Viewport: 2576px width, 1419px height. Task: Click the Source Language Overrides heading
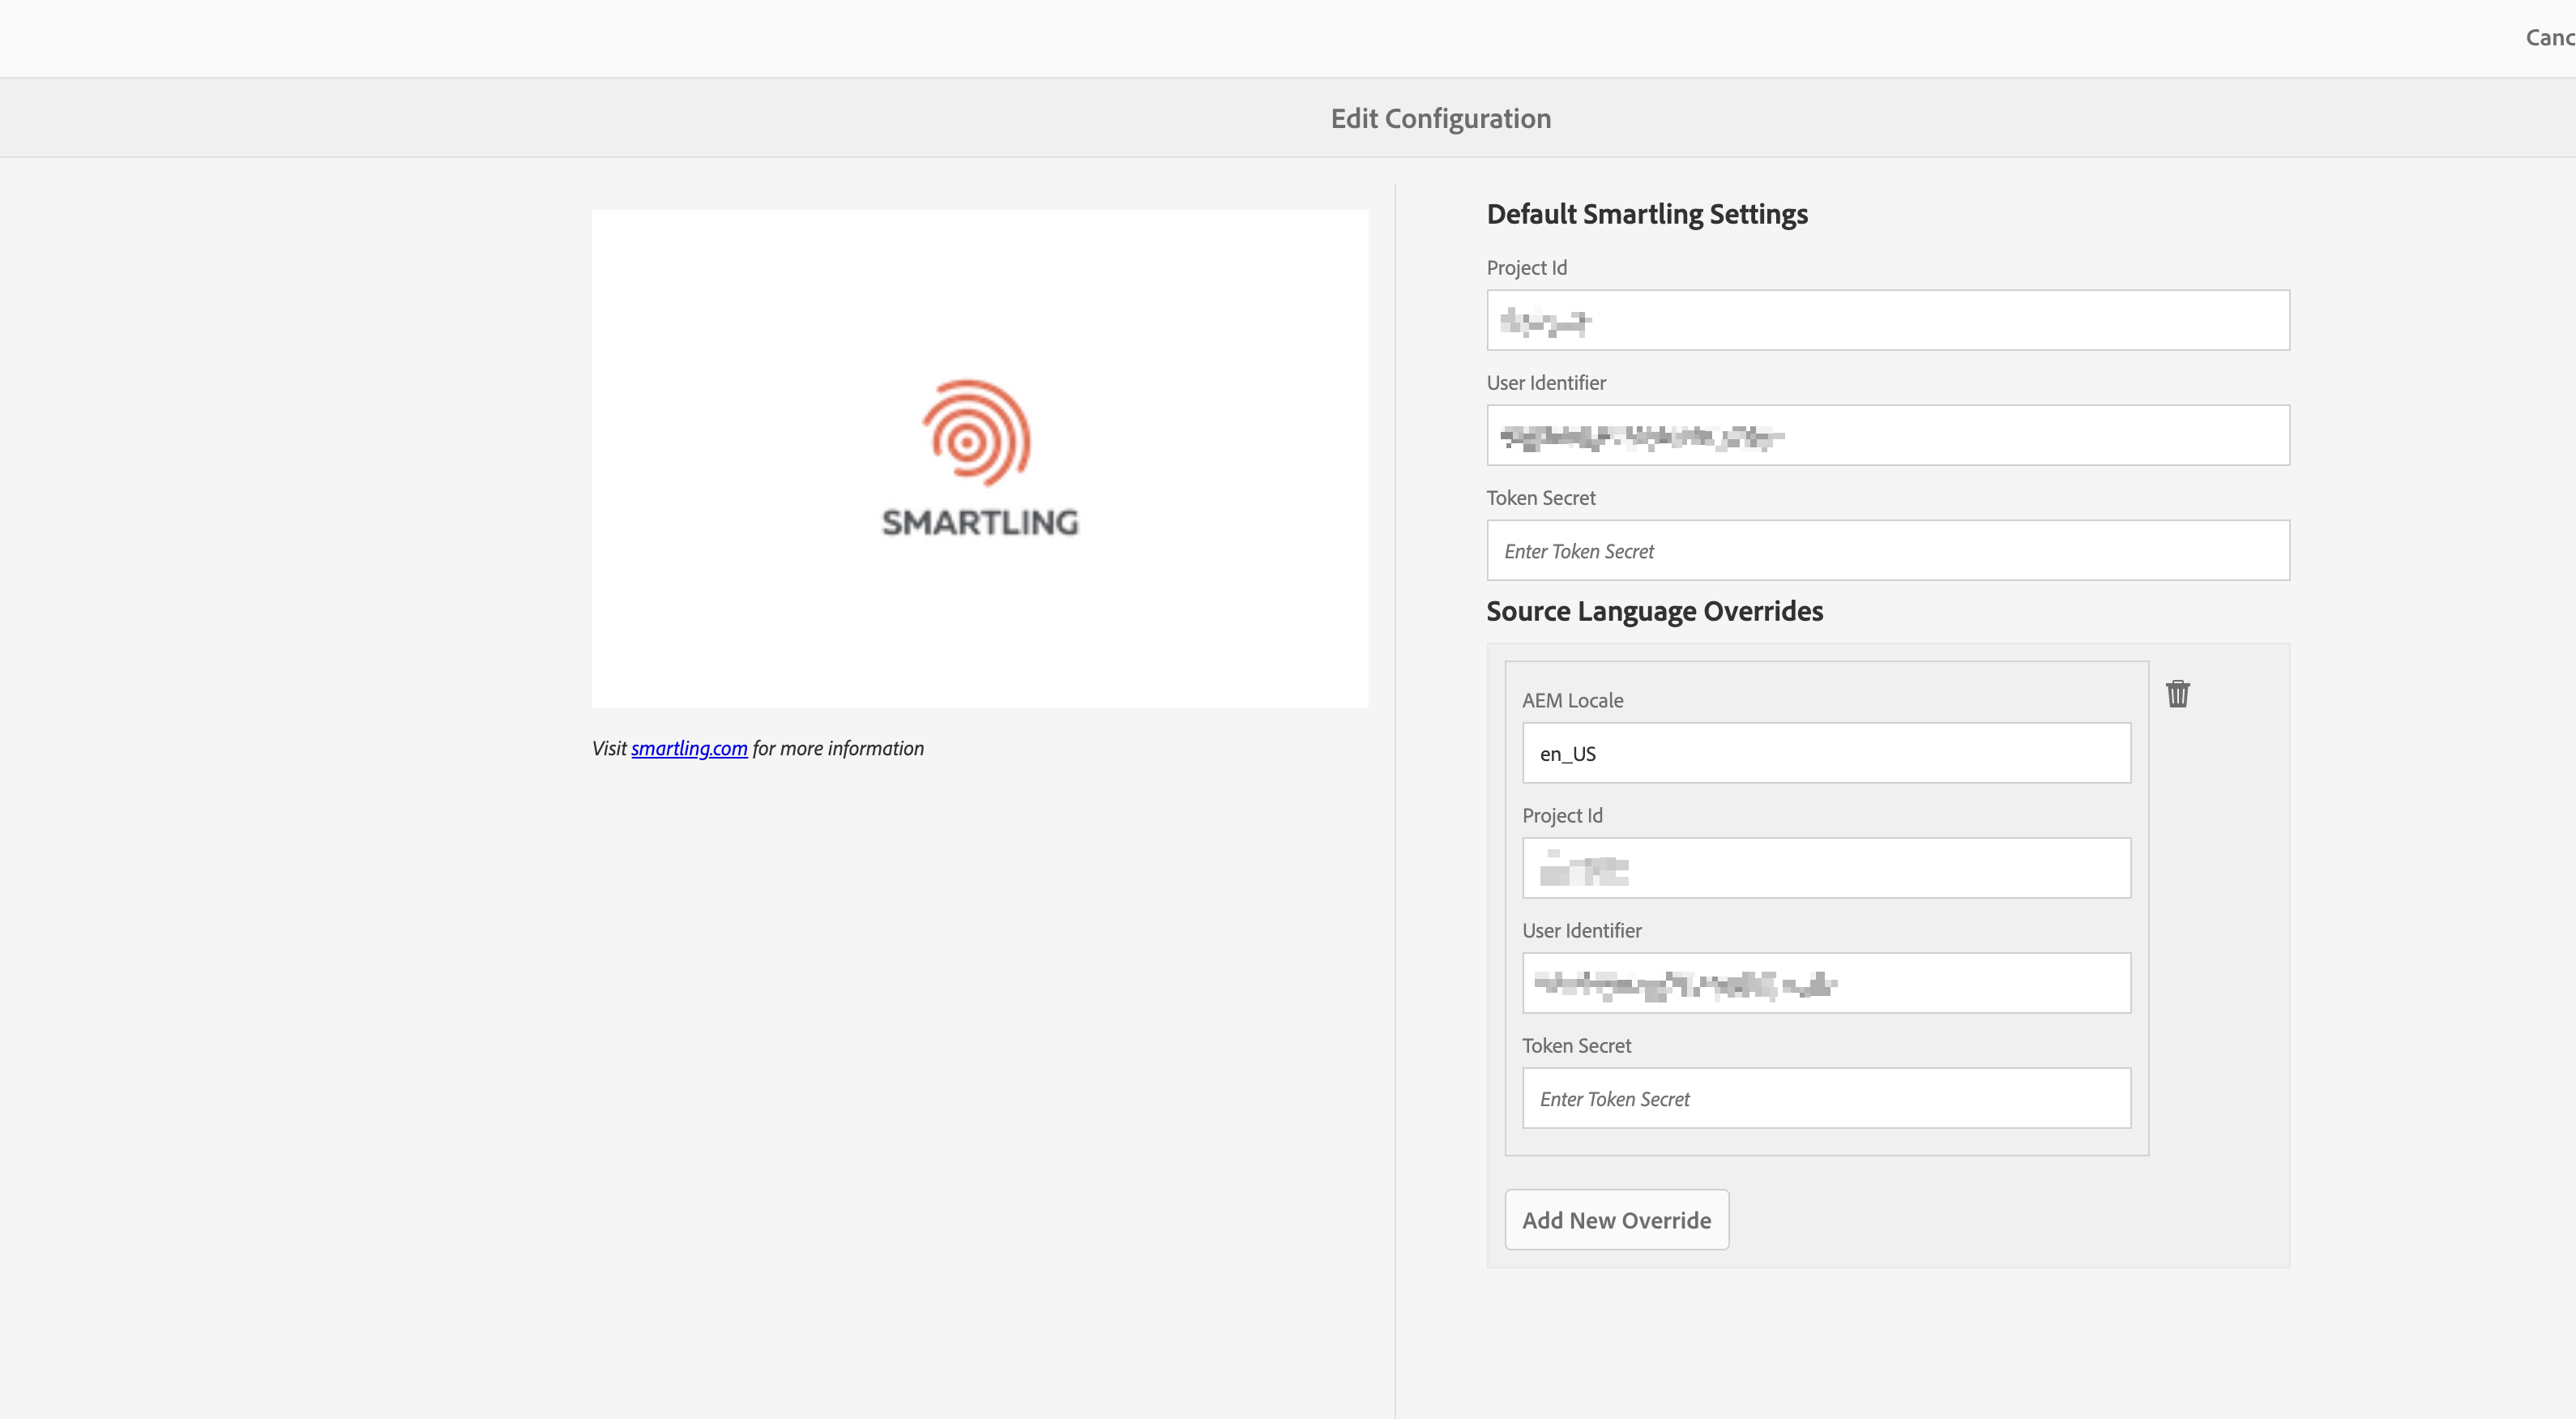(x=1654, y=611)
